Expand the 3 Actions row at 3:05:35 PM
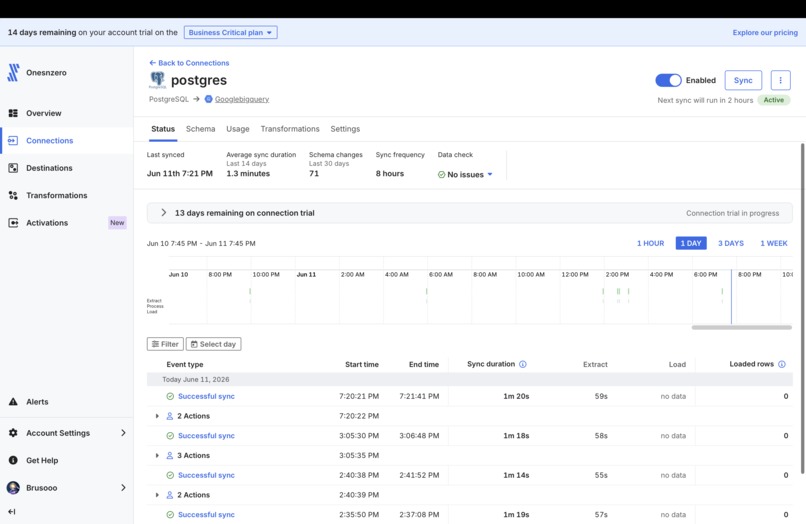The image size is (806, 524). pyautogui.click(x=157, y=456)
